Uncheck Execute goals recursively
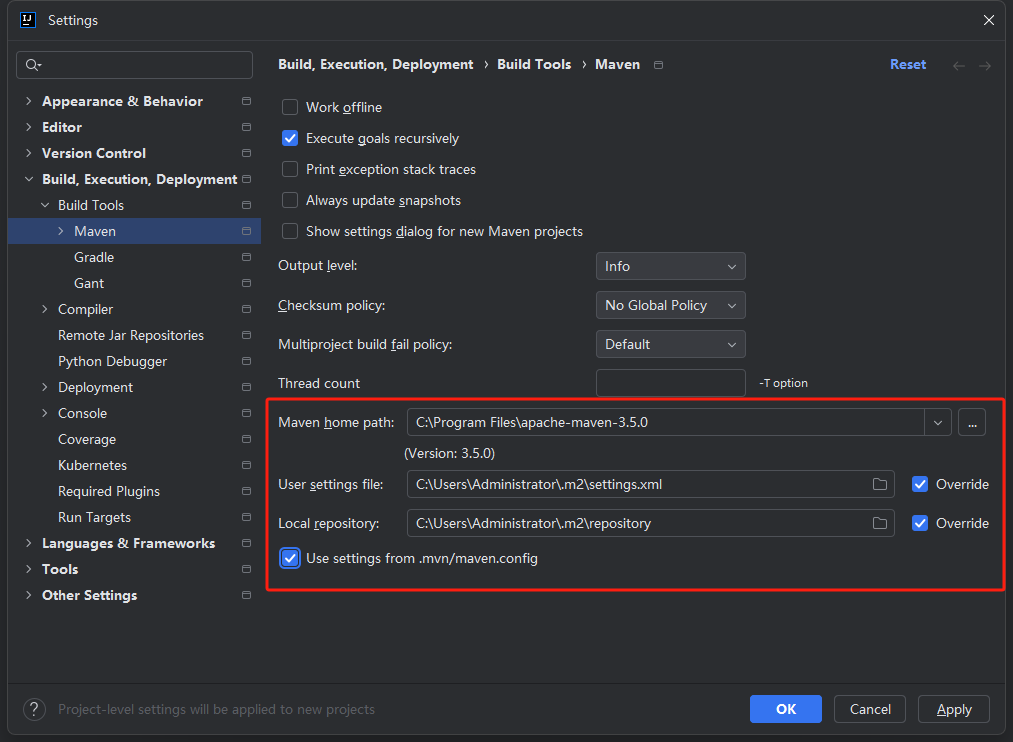 (290, 138)
